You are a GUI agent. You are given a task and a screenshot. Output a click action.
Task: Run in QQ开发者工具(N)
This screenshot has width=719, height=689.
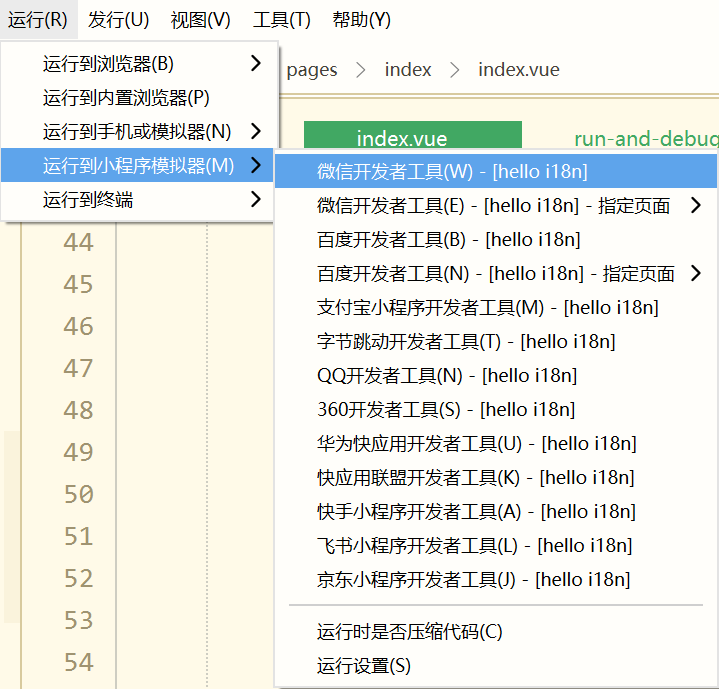(446, 376)
